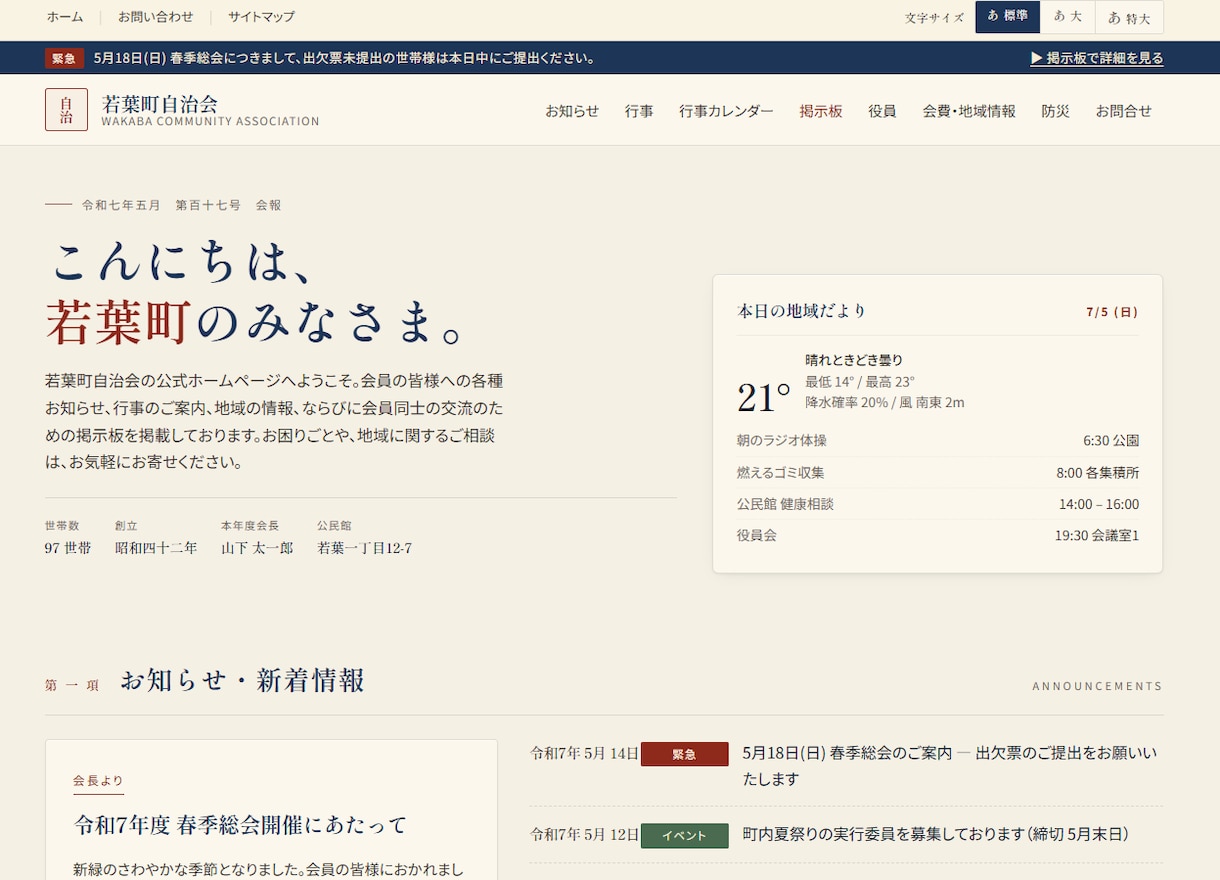Open the 会費・地域情報 navigation item
This screenshot has width=1220, height=880.
969,111
